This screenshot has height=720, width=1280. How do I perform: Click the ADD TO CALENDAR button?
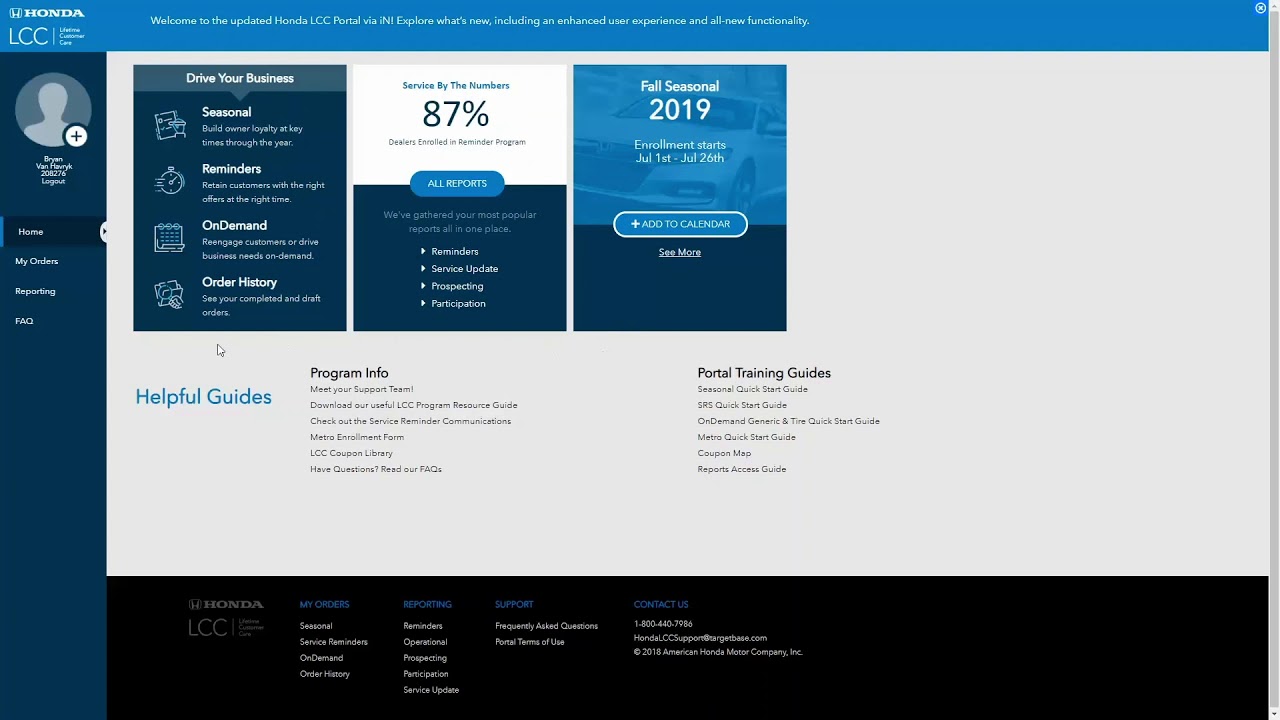click(x=680, y=224)
